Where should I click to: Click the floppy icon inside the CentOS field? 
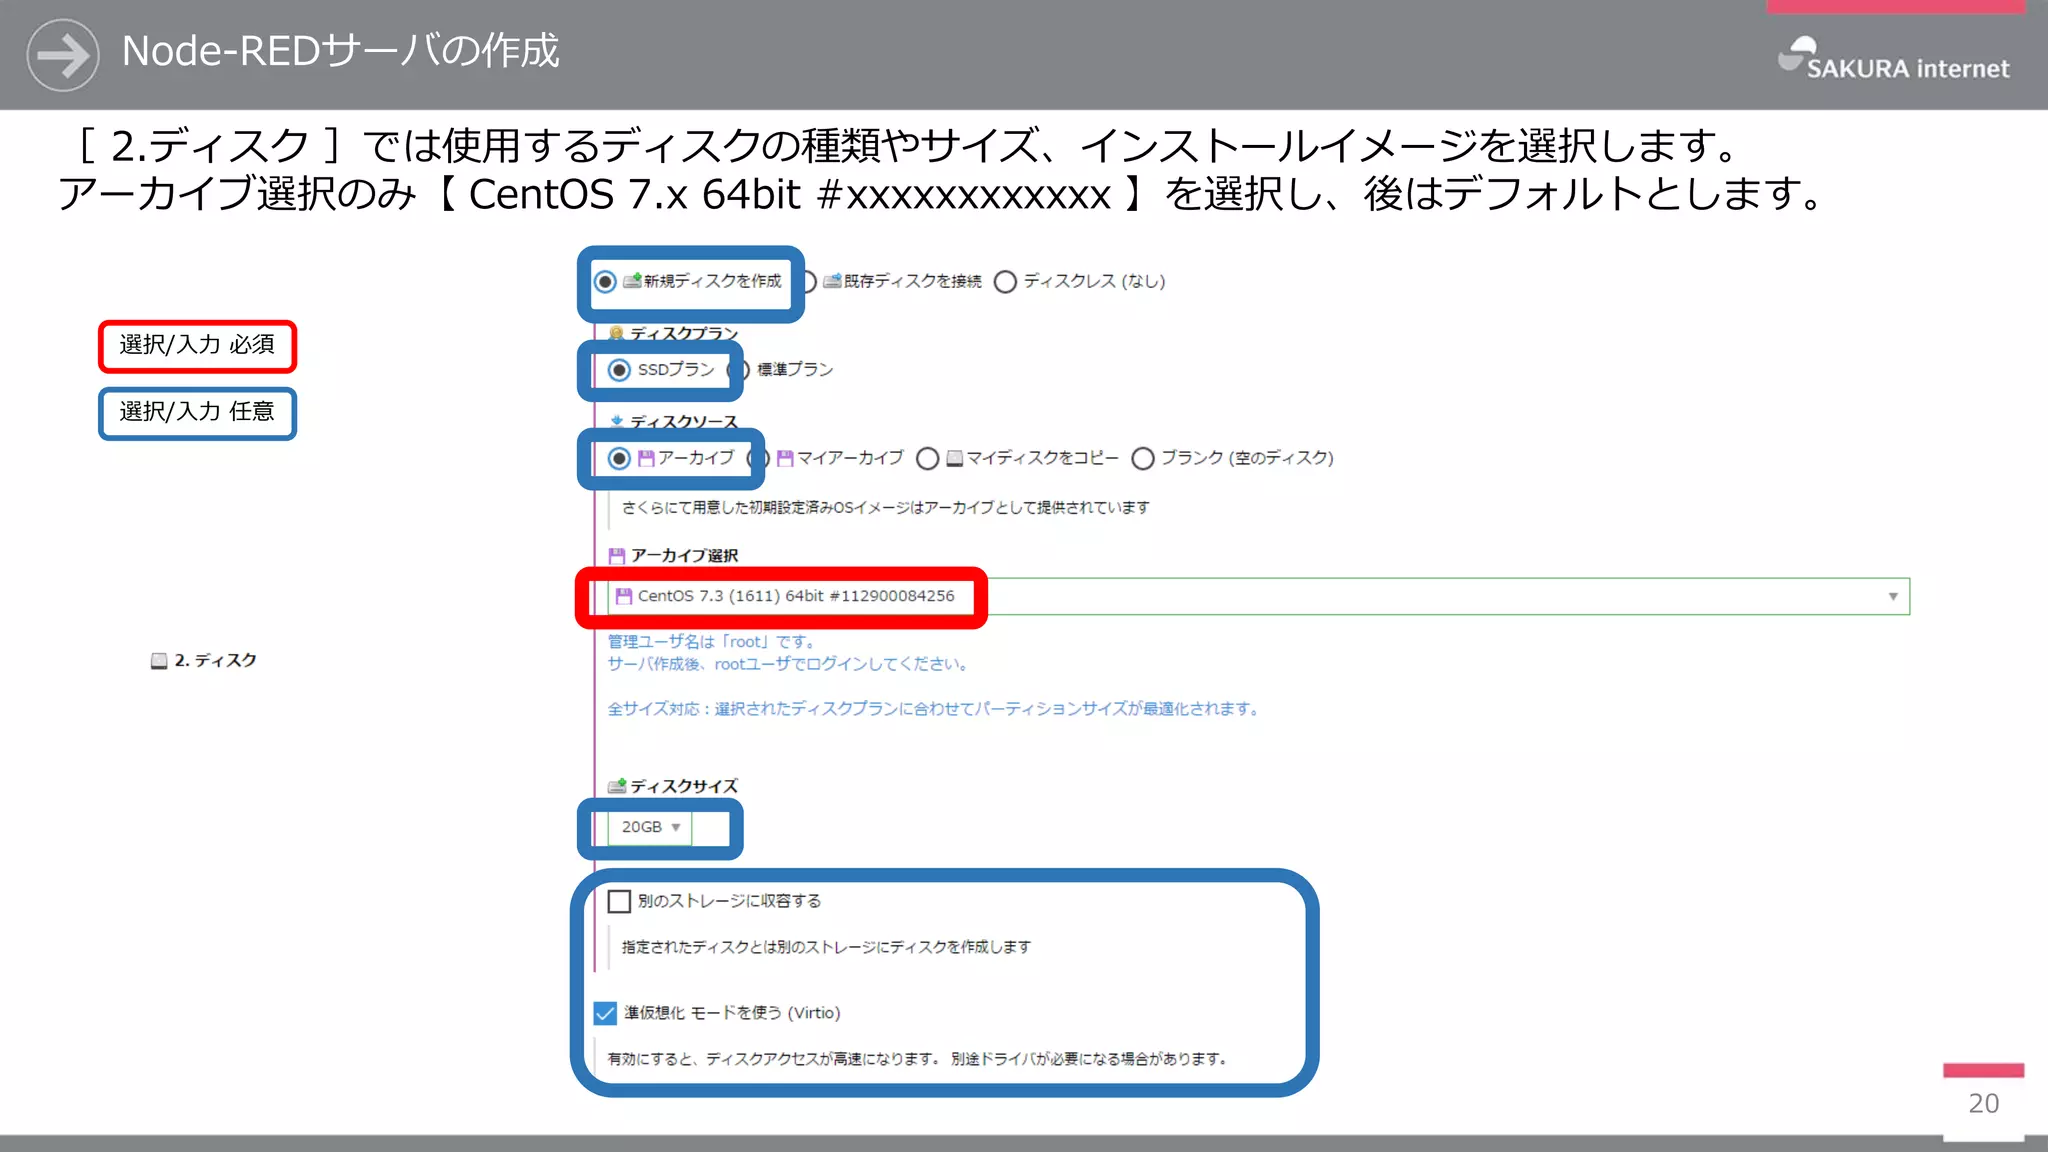pos(624,596)
